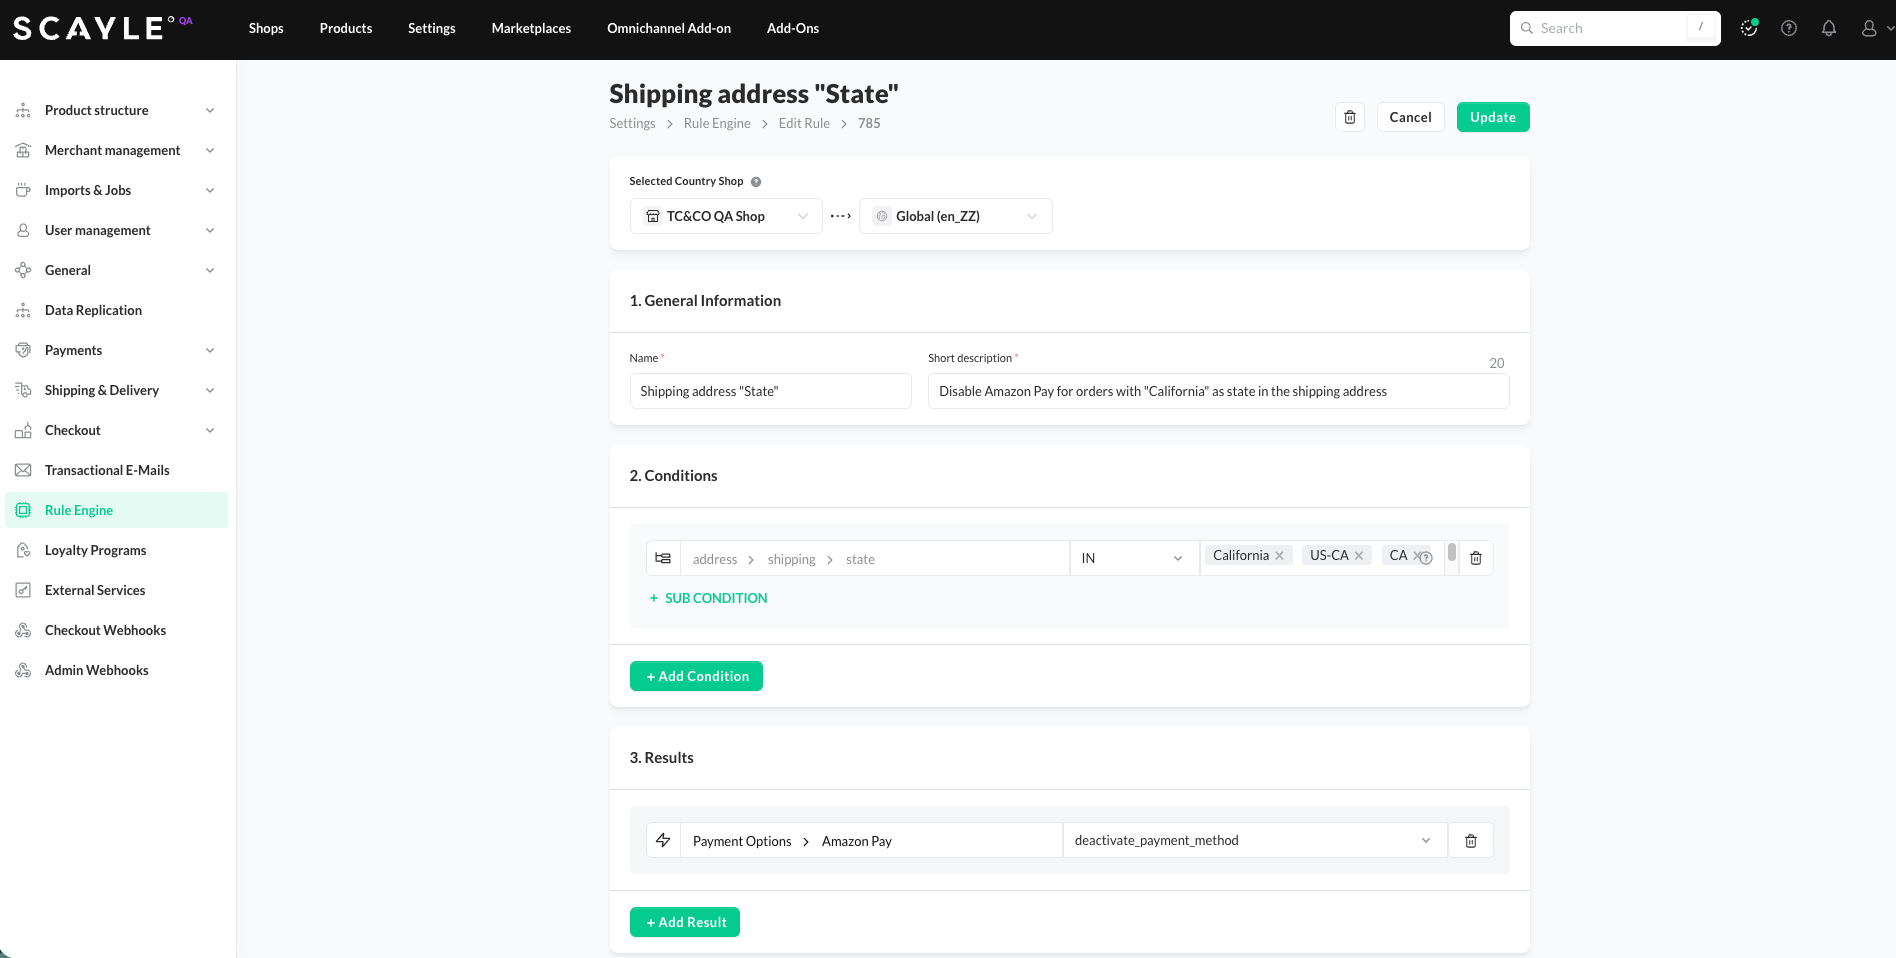Click the Data Replication sidebar icon

[23, 310]
